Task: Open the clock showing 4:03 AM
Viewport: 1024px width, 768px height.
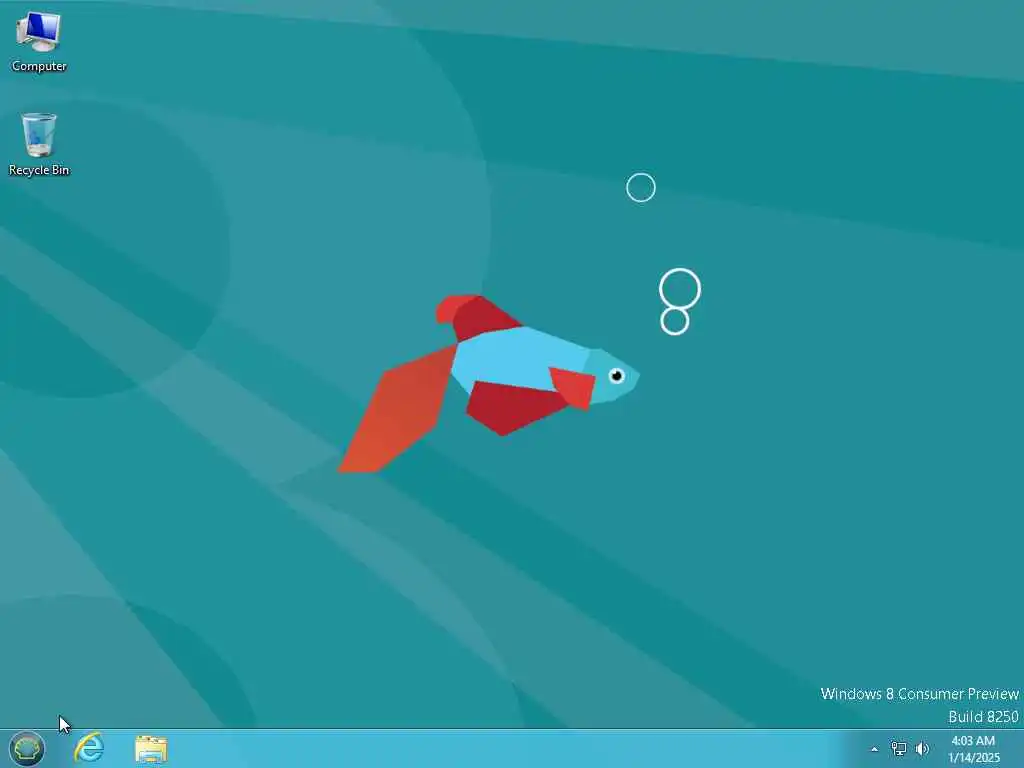Action: (x=973, y=749)
